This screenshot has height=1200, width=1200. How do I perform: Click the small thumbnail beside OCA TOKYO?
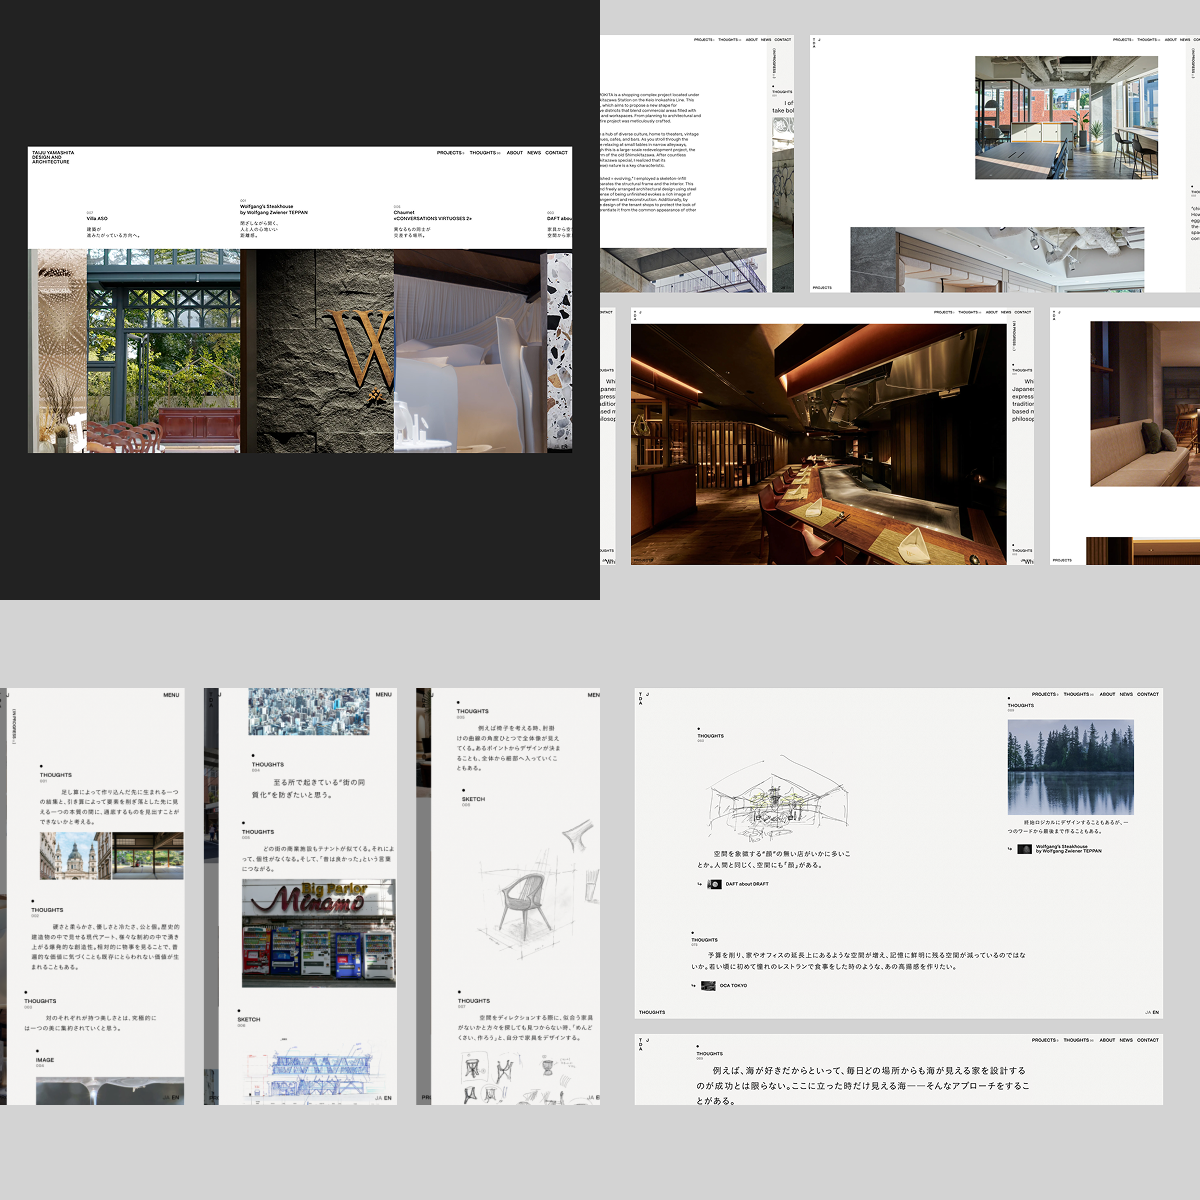[x=708, y=986]
